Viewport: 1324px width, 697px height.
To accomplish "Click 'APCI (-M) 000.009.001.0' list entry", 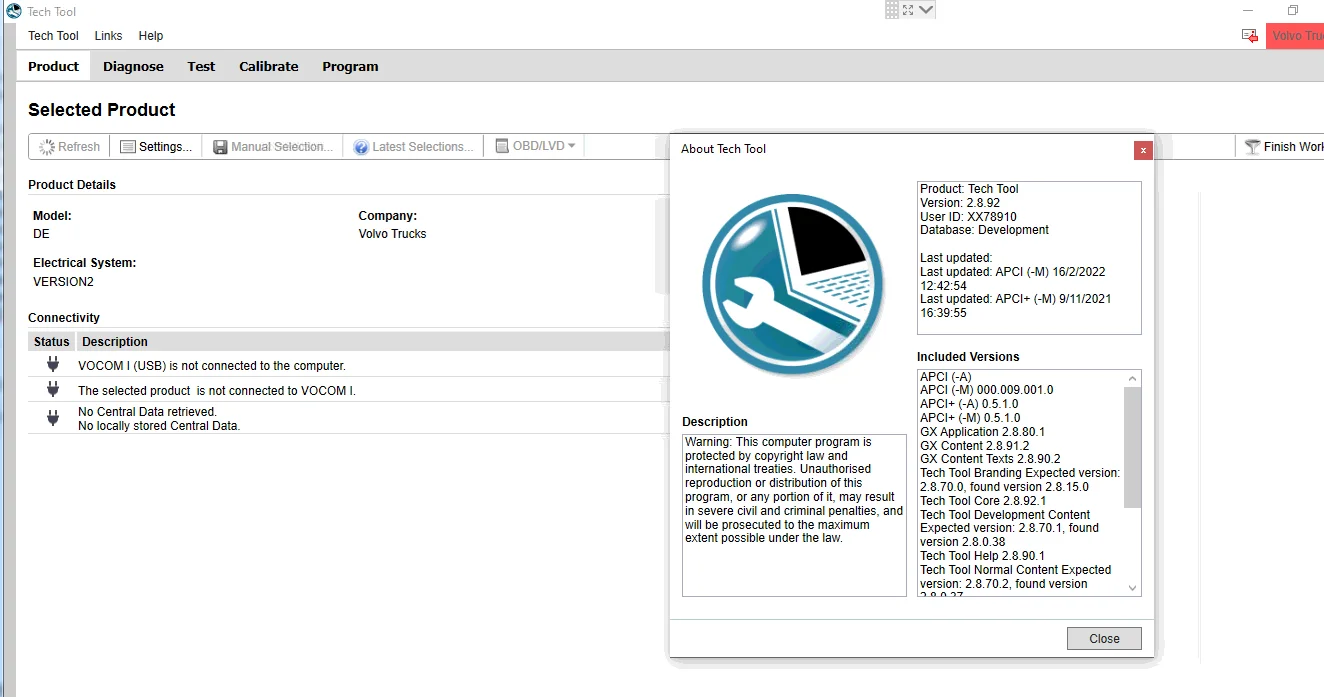I will tap(986, 390).
